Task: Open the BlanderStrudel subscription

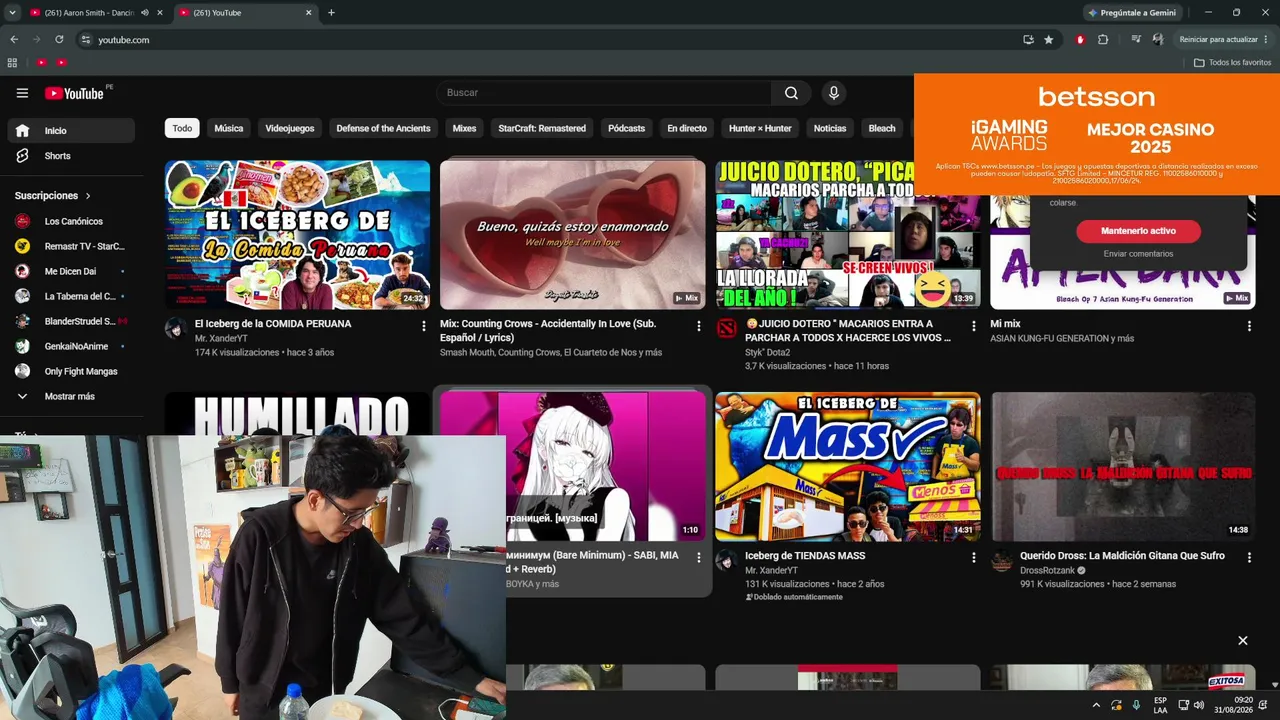Action: tap(71, 321)
